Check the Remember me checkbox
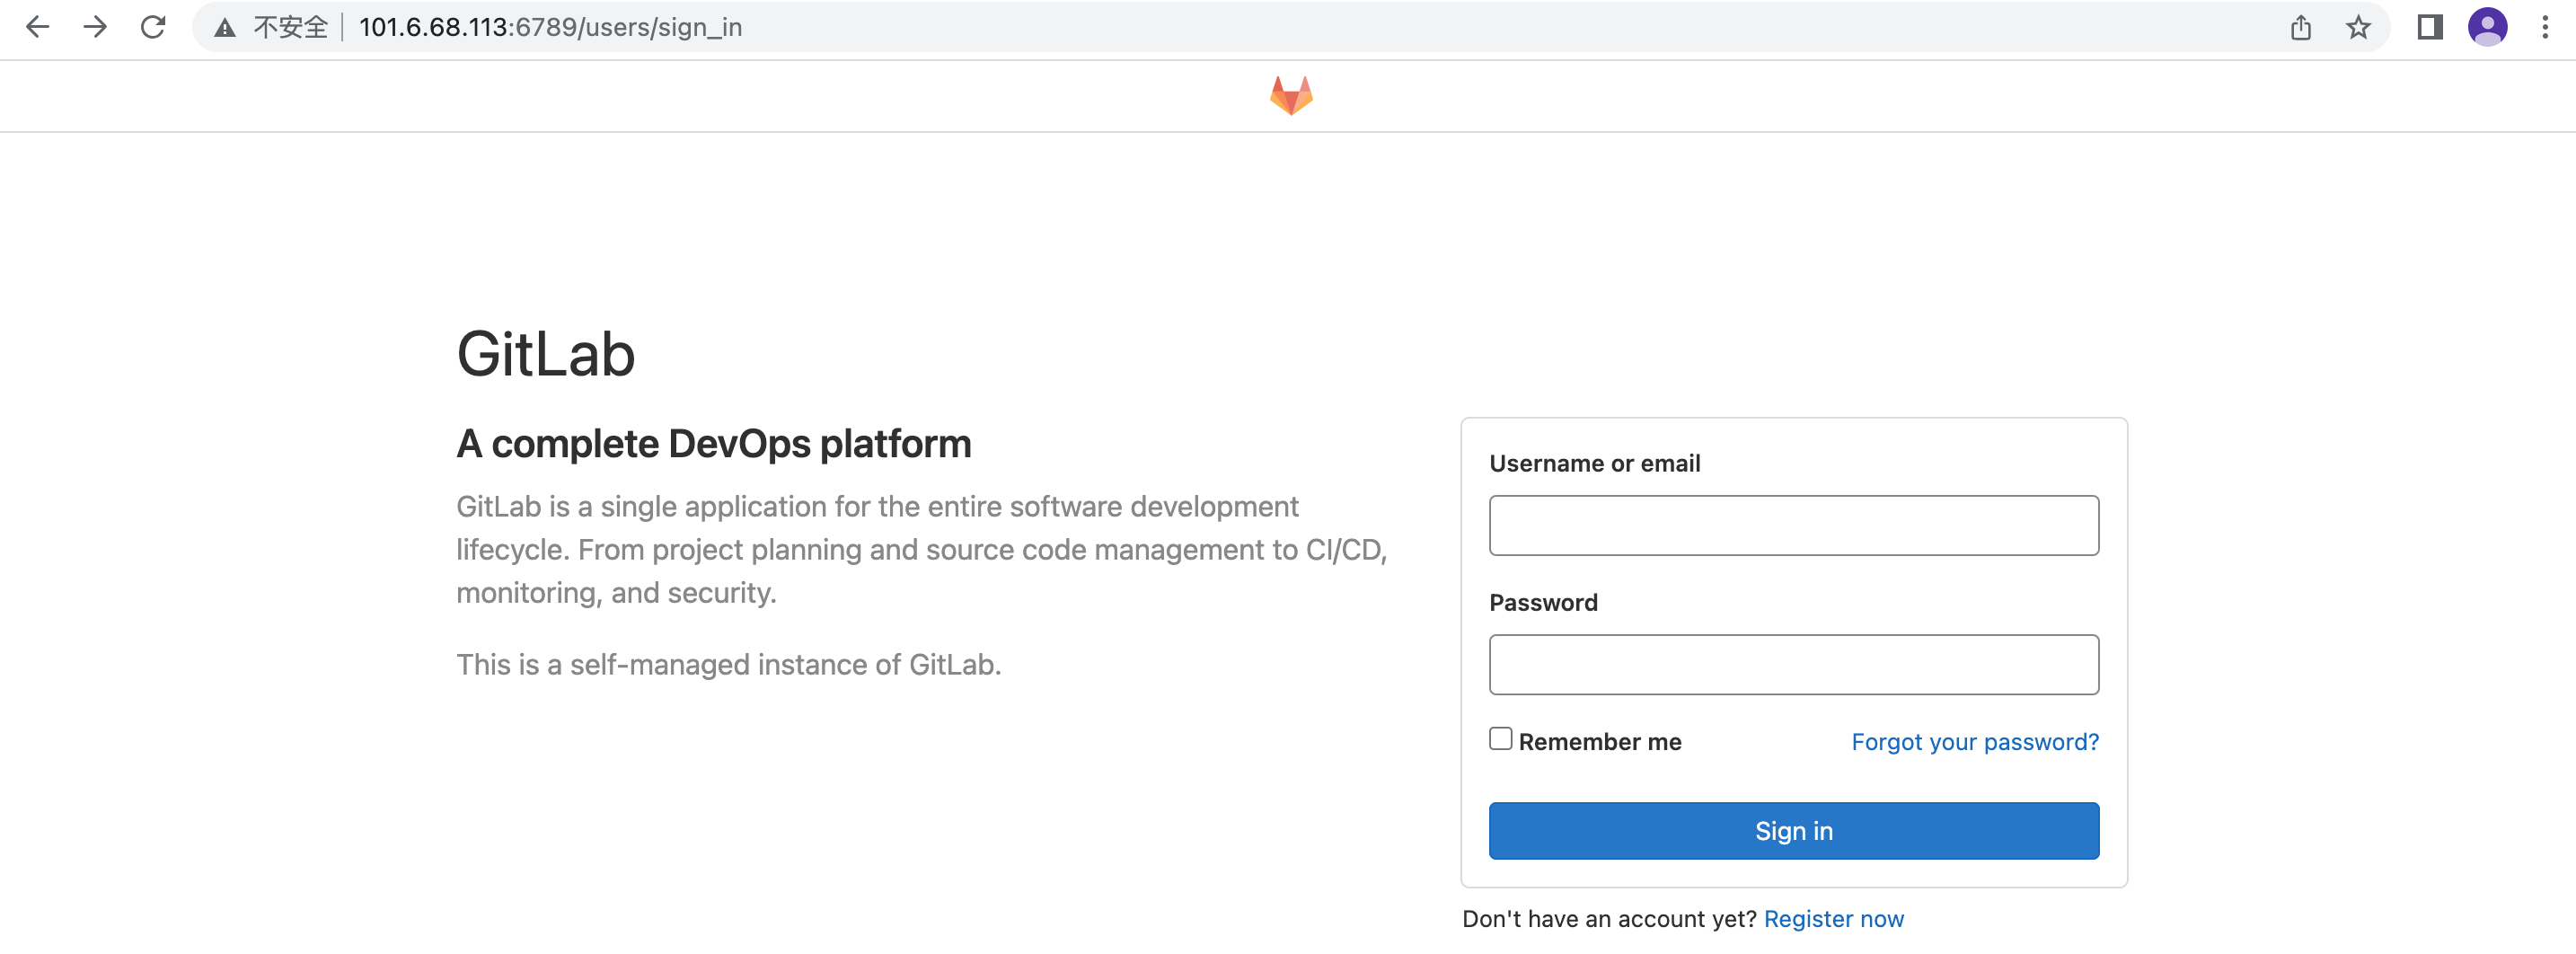Image resolution: width=2576 pixels, height=954 pixels. point(1500,738)
